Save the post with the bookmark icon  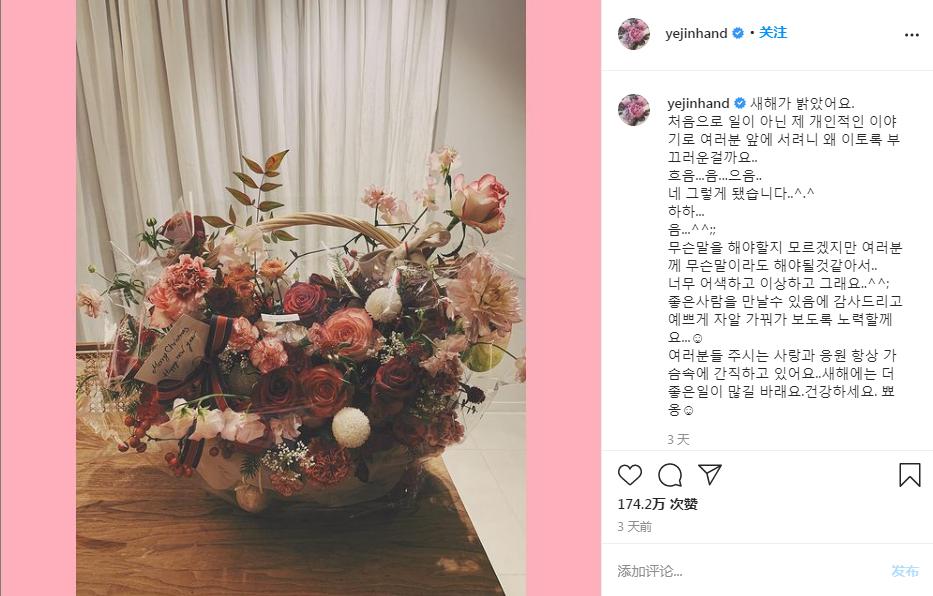point(909,475)
